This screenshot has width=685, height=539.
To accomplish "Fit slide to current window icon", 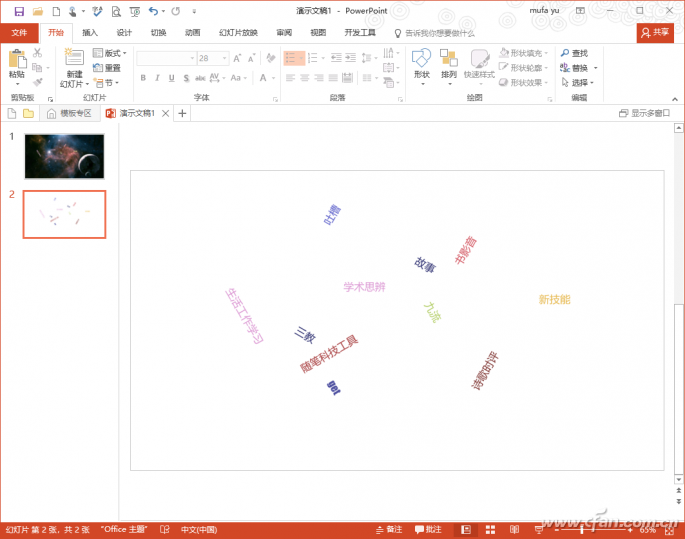I will [669, 530].
